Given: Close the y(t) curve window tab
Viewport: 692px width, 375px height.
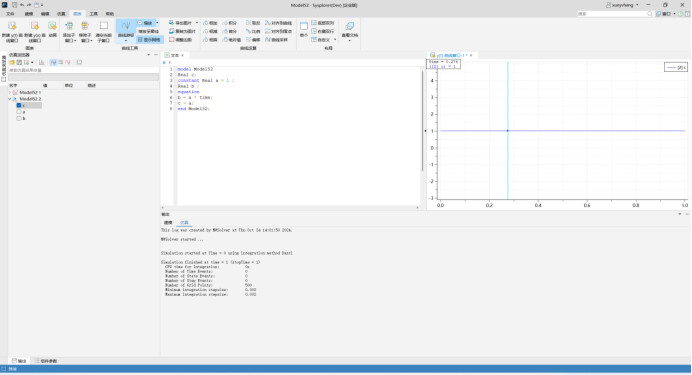Looking at the screenshot, I should coord(471,55).
